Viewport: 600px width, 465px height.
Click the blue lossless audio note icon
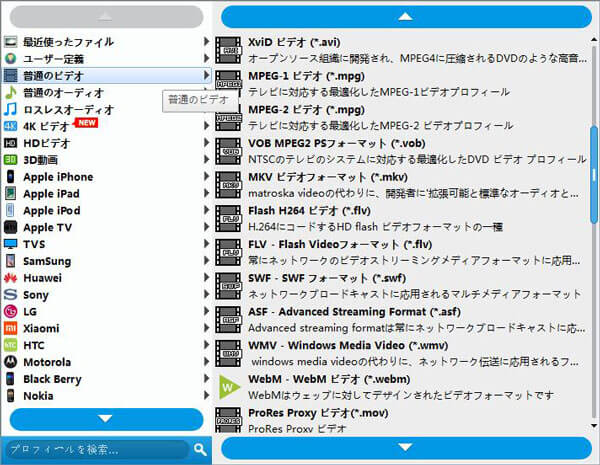click(x=10, y=109)
